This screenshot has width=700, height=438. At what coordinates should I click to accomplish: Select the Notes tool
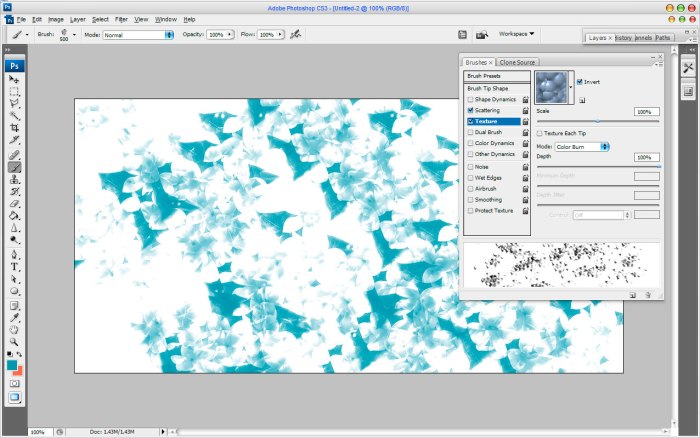(x=14, y=306)
